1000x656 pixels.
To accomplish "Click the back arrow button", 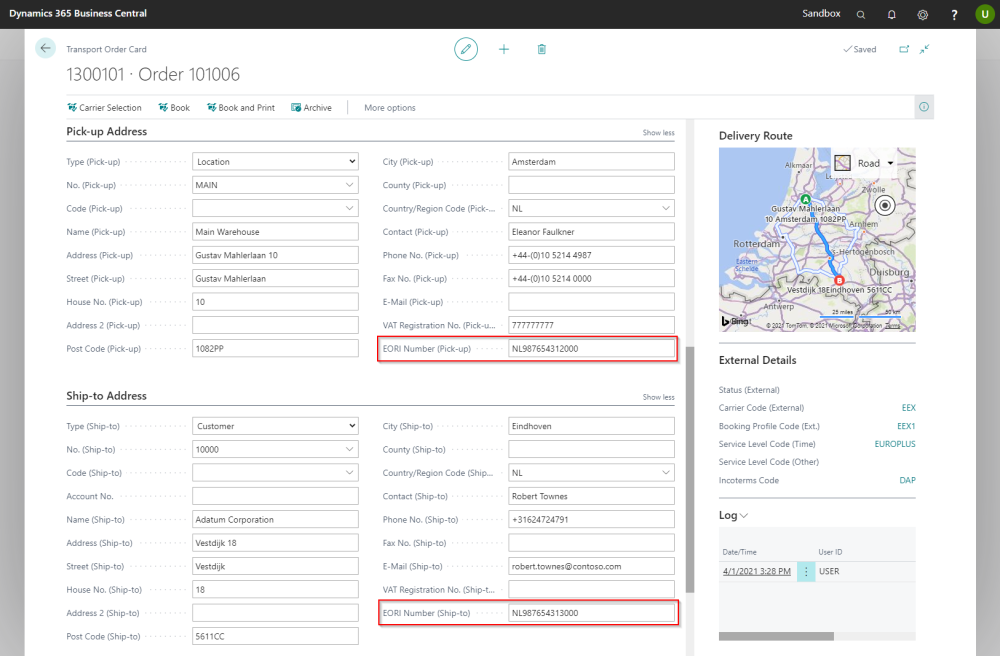I will [x=45, y=48].
